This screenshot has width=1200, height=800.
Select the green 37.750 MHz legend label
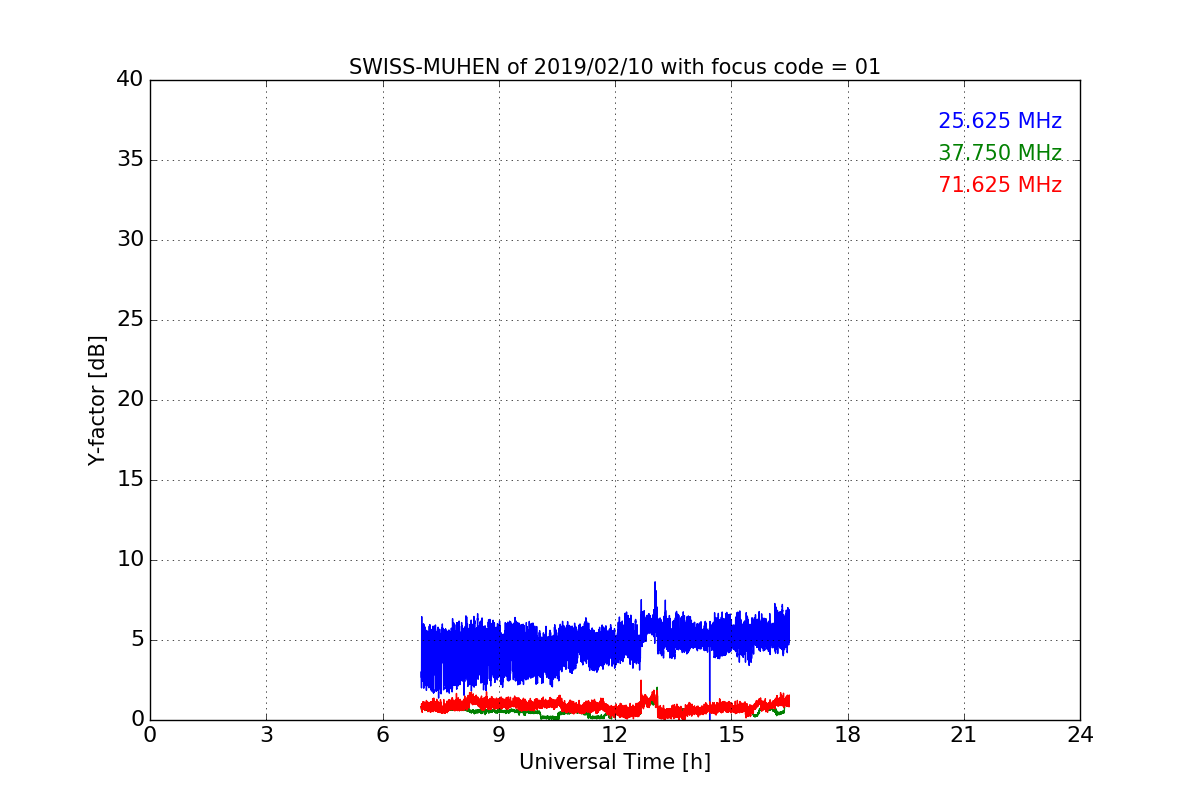pyautogui.click(x=1000, y=153)
